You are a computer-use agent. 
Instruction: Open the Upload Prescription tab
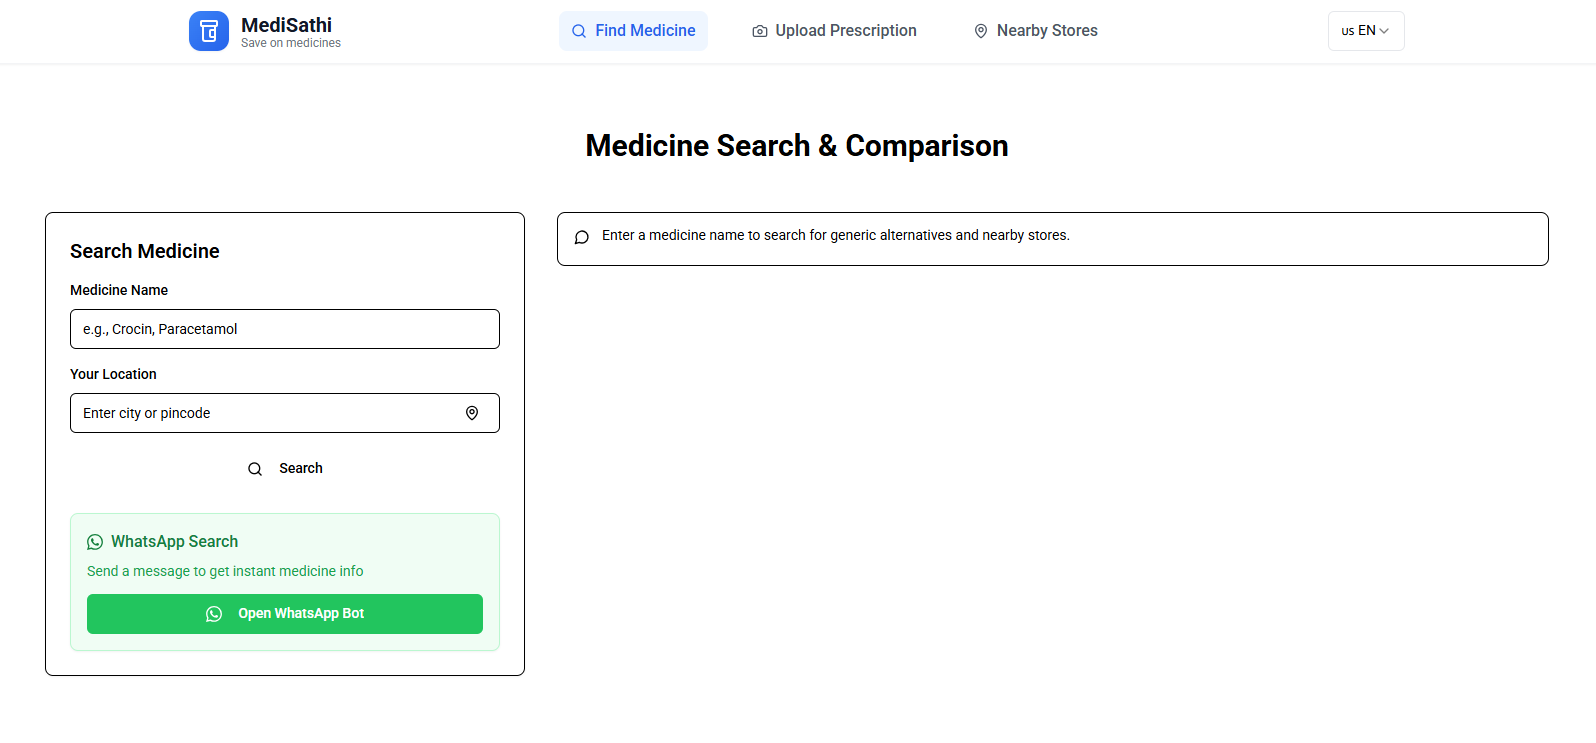[834, 31]
